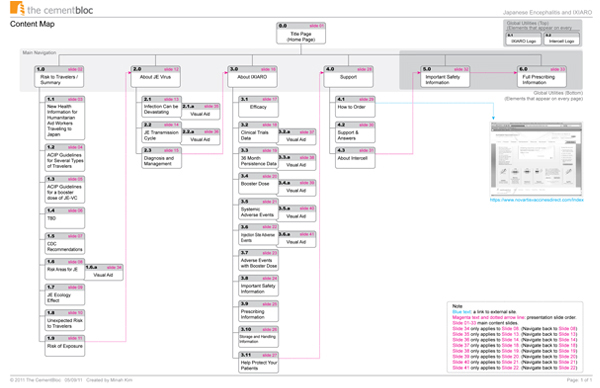Click the IXIARO Logo box in Global Utilities
This screenshot has height=388, width=600.
click(x=523, y=39)
